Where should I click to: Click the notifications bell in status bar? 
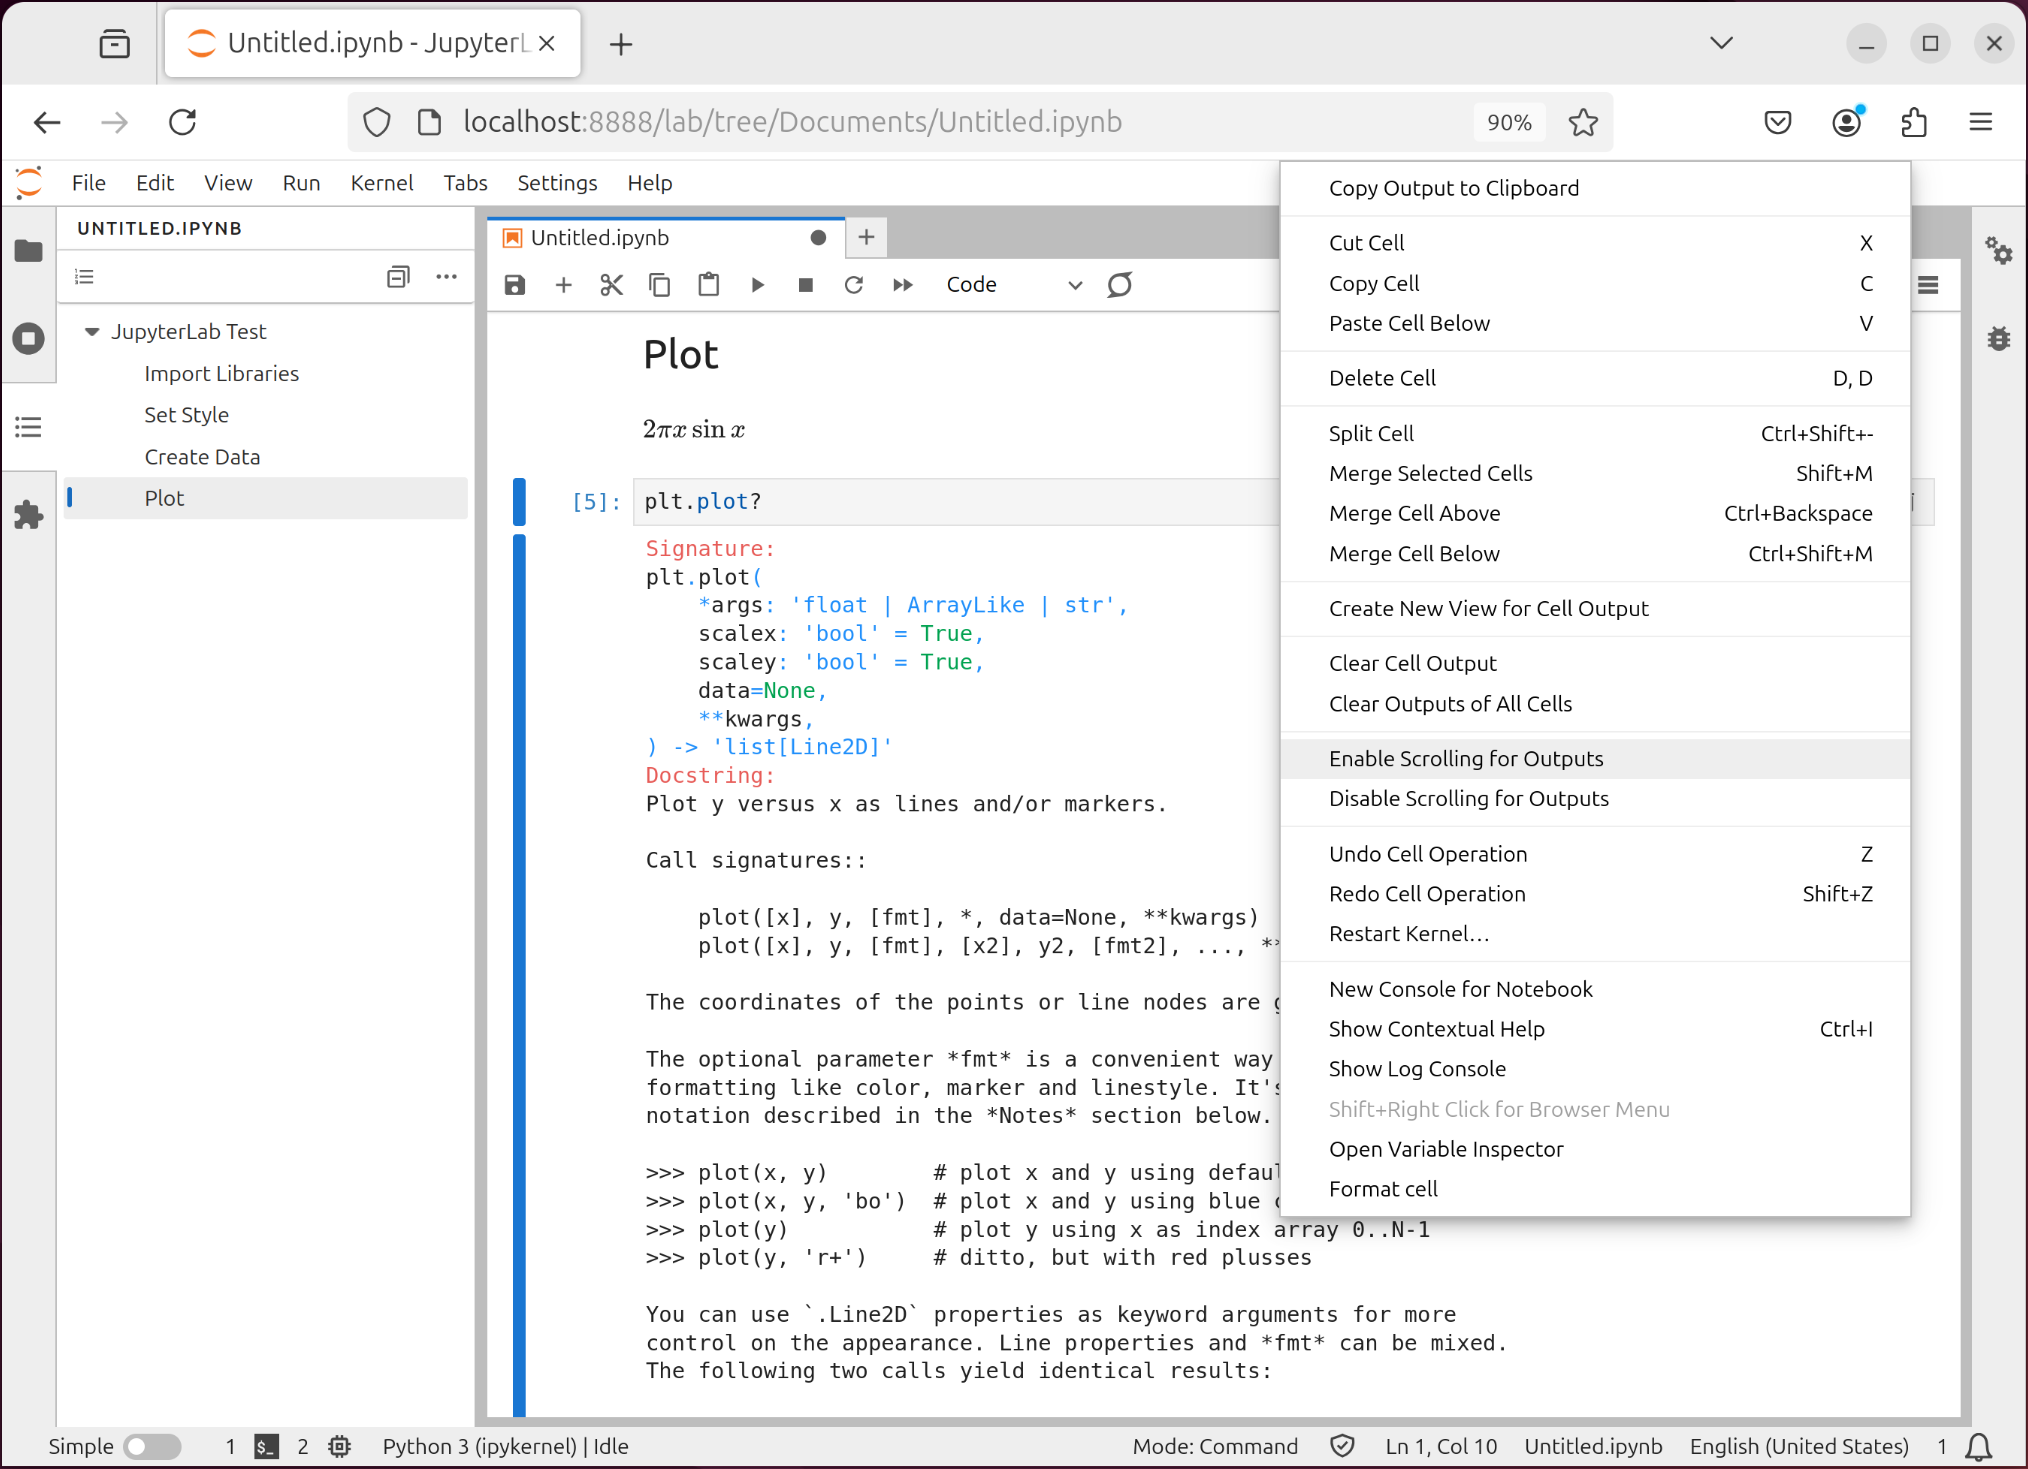click(1978, 1446)
